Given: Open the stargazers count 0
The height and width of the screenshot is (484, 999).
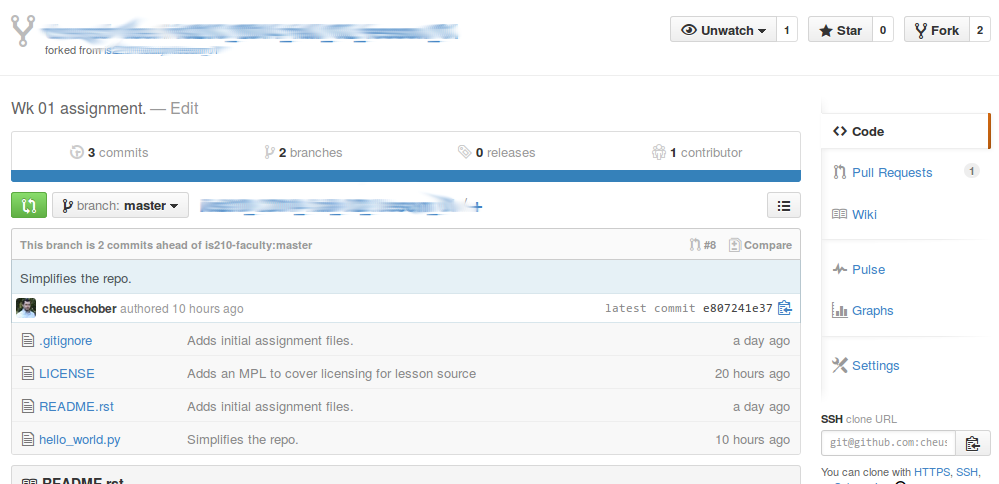Looking at the screenshot, I should point(882,30).
